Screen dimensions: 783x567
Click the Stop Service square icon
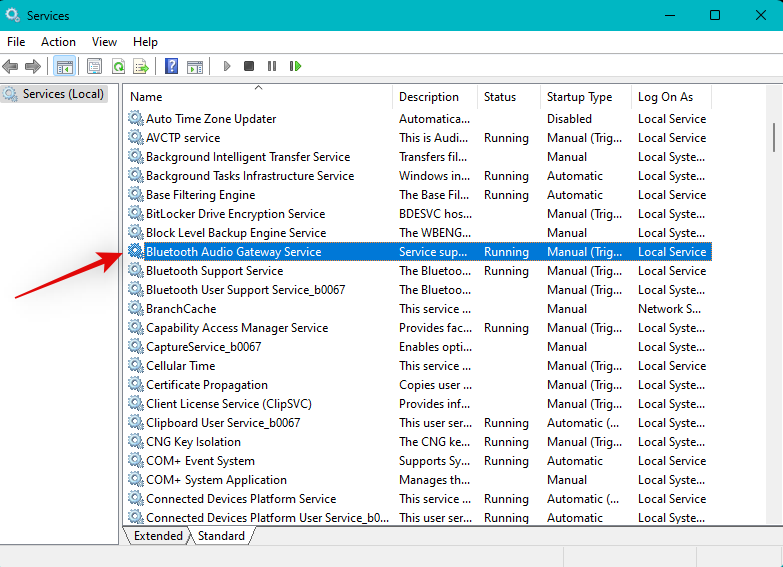click(x=249, y=66)
